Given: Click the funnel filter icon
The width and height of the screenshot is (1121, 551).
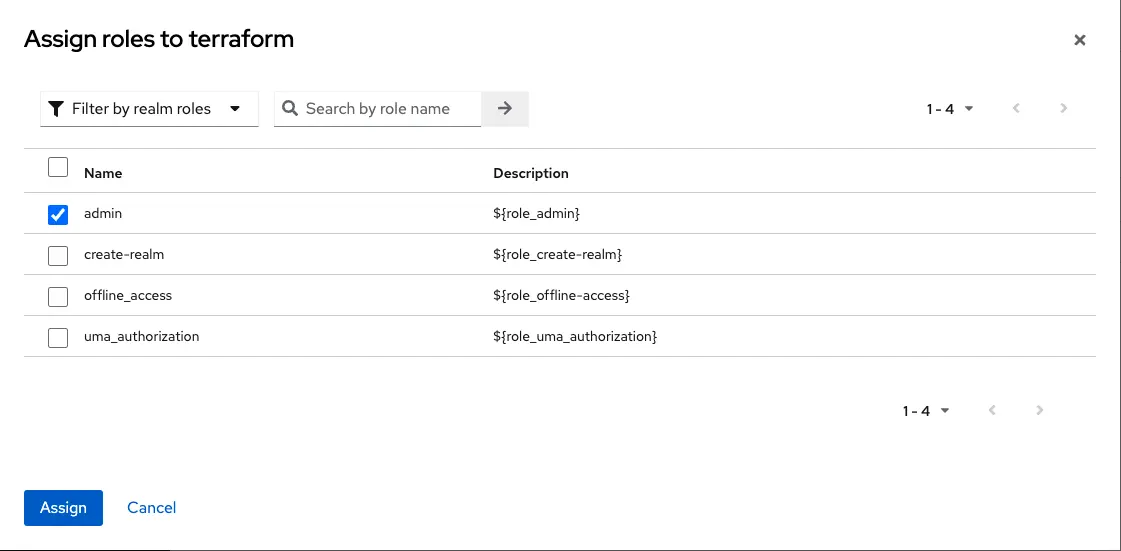Looking at the screenshot, I should [56, 109].
